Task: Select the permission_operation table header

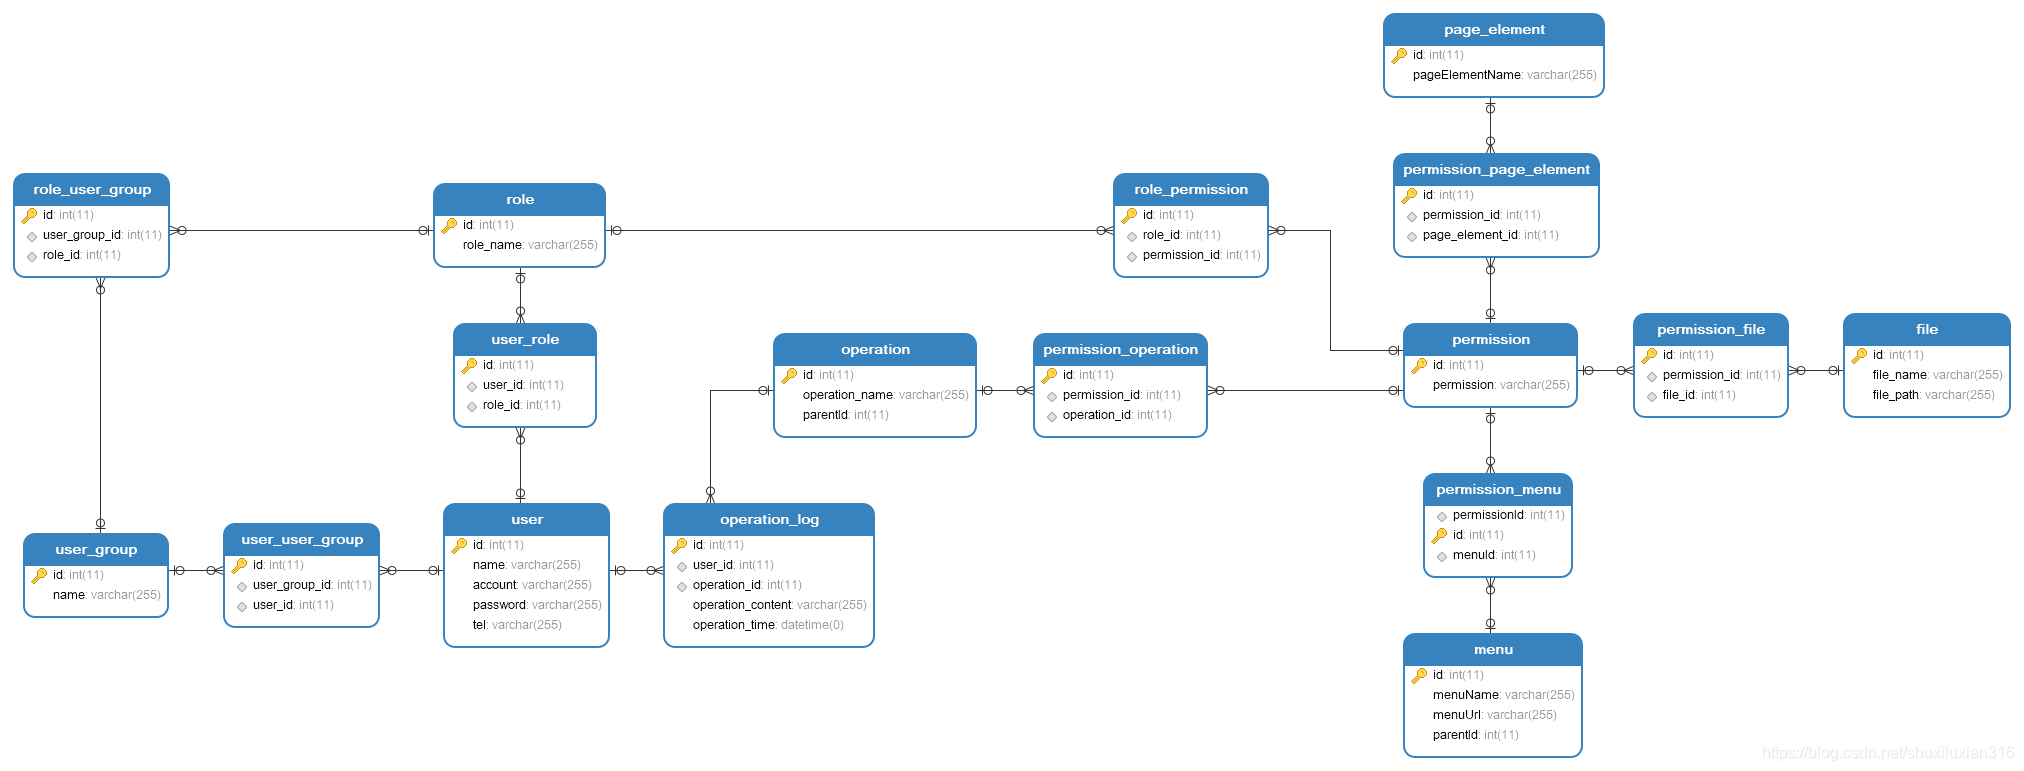Action: [1120, 350]
